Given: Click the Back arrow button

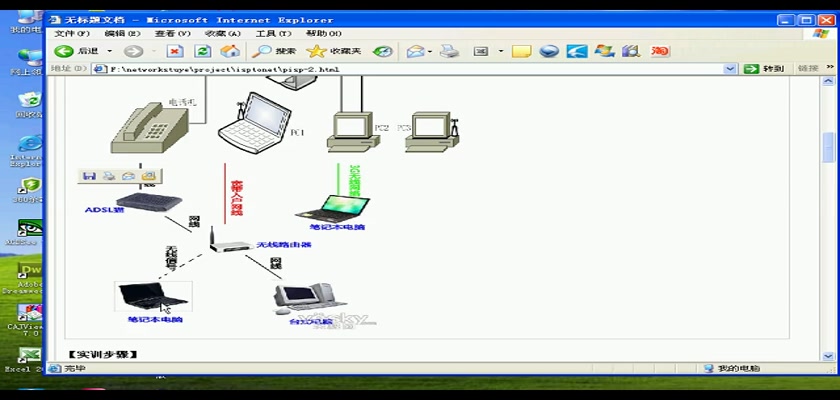Looking at the screenshot, I should coord(64,51).
